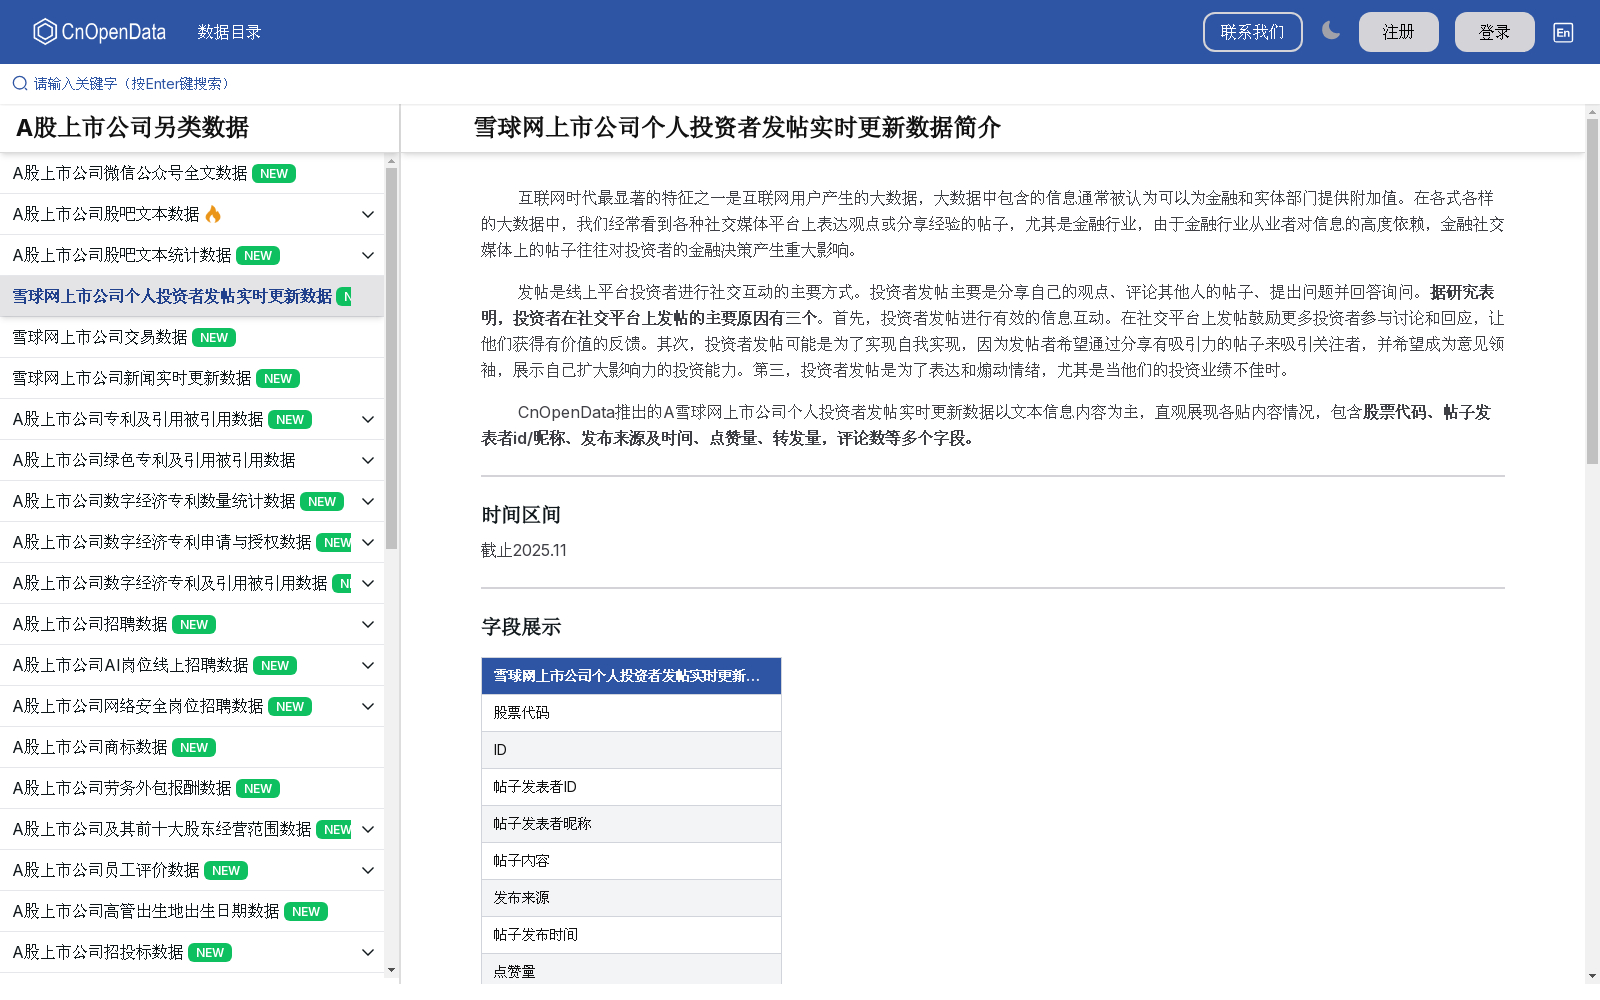Click the 股票代码 table cell
Viewport: 1600px width, 1000px height.
click(x=631, y=713)
